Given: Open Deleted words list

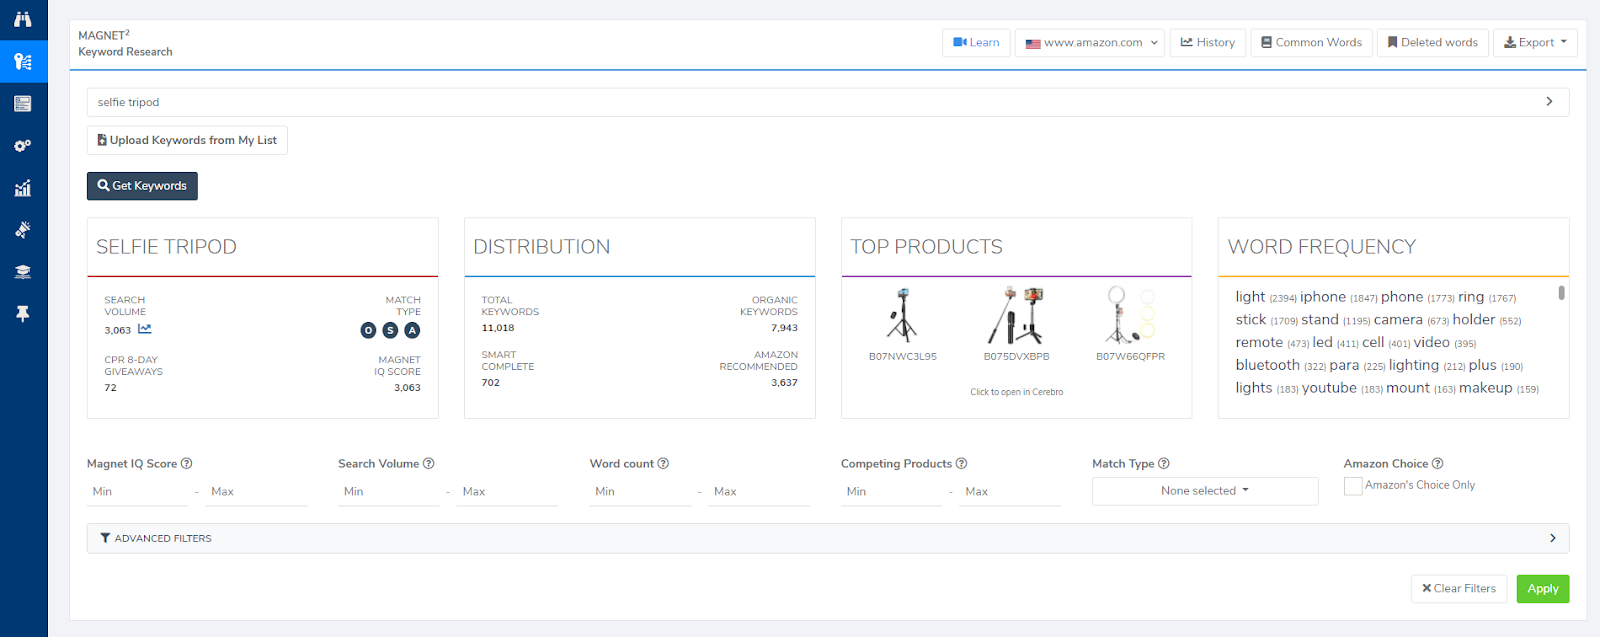Looking at the screenshot, I should 1432,43.
